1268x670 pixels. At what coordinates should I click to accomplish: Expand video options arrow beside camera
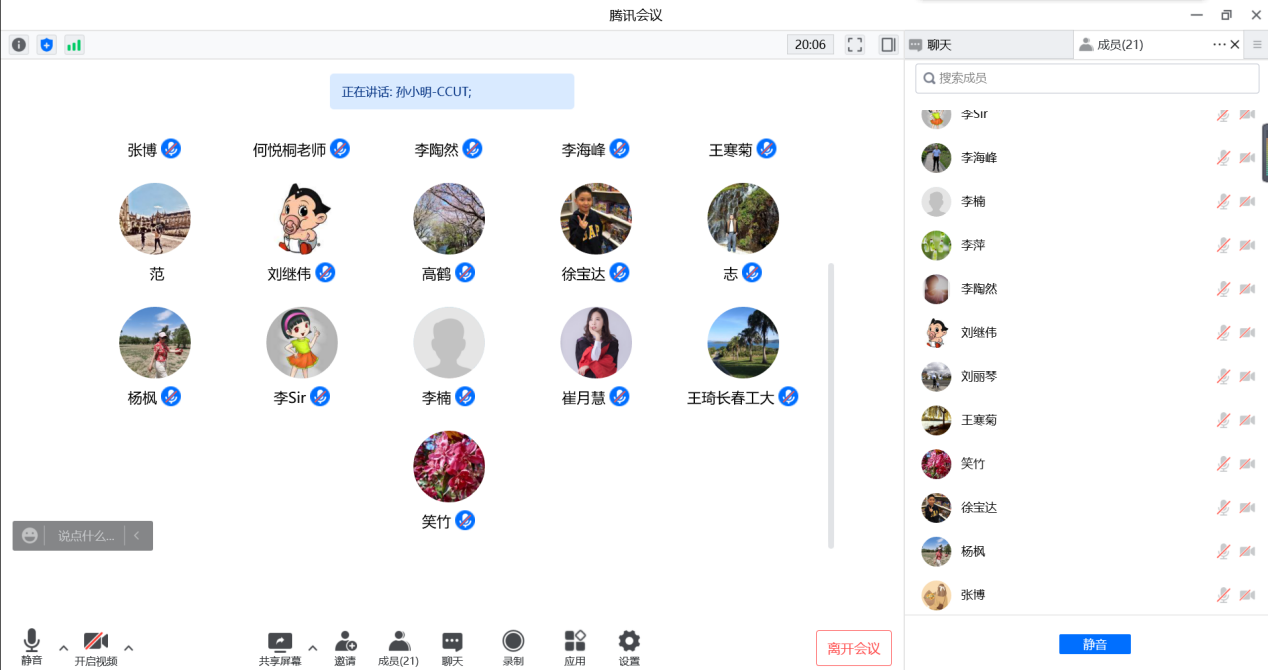point(128,647)
